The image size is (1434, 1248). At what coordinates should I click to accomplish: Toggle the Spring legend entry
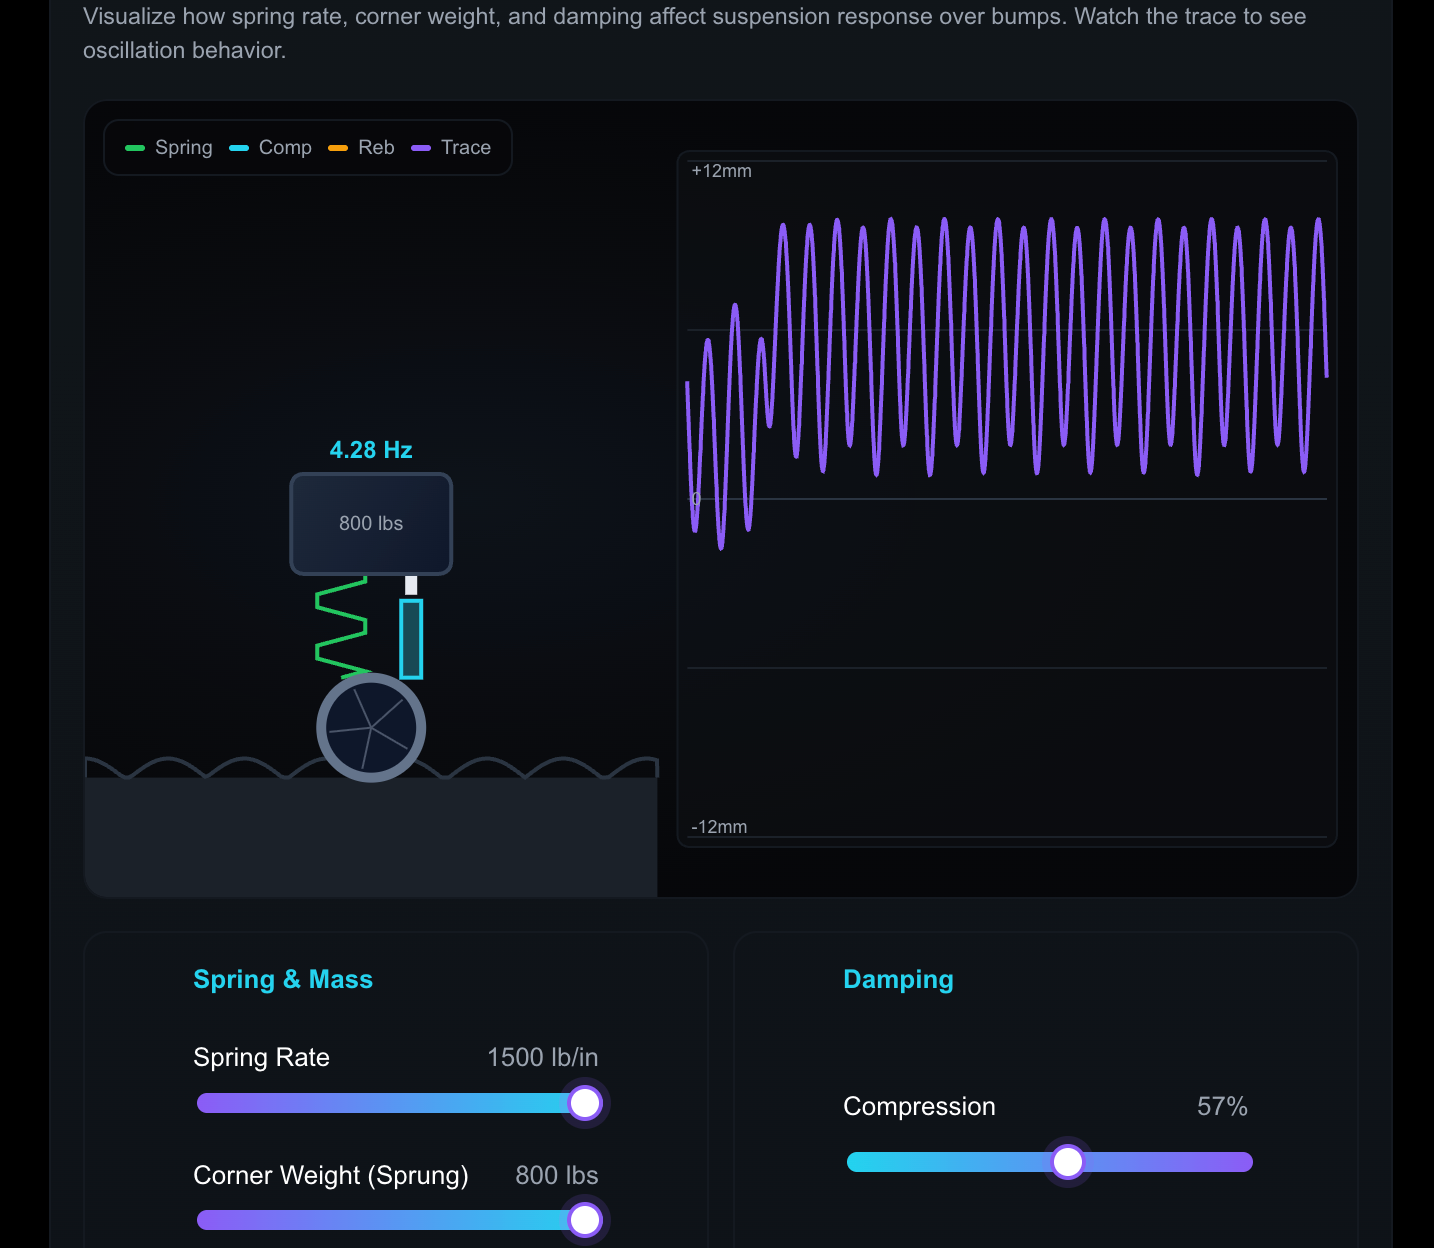click(184, 147)
